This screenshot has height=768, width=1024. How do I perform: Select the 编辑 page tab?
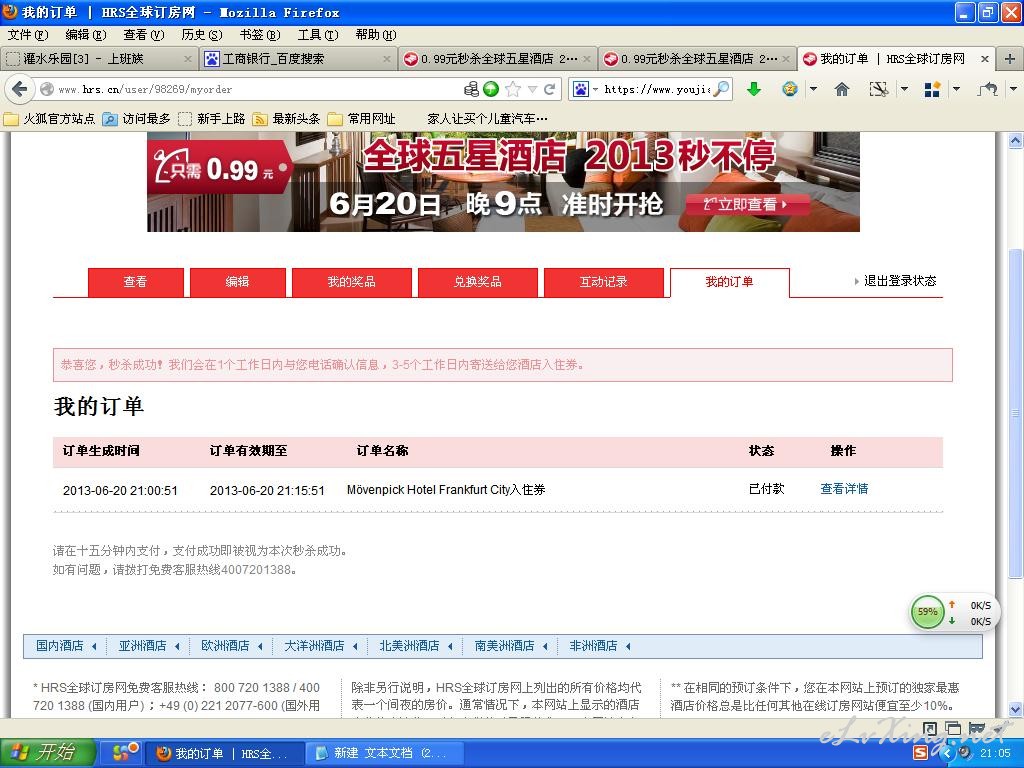[237, 282]
